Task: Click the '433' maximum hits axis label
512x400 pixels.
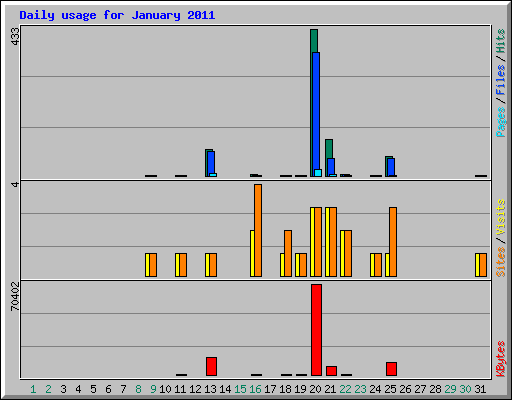Action: coord(15,36)
